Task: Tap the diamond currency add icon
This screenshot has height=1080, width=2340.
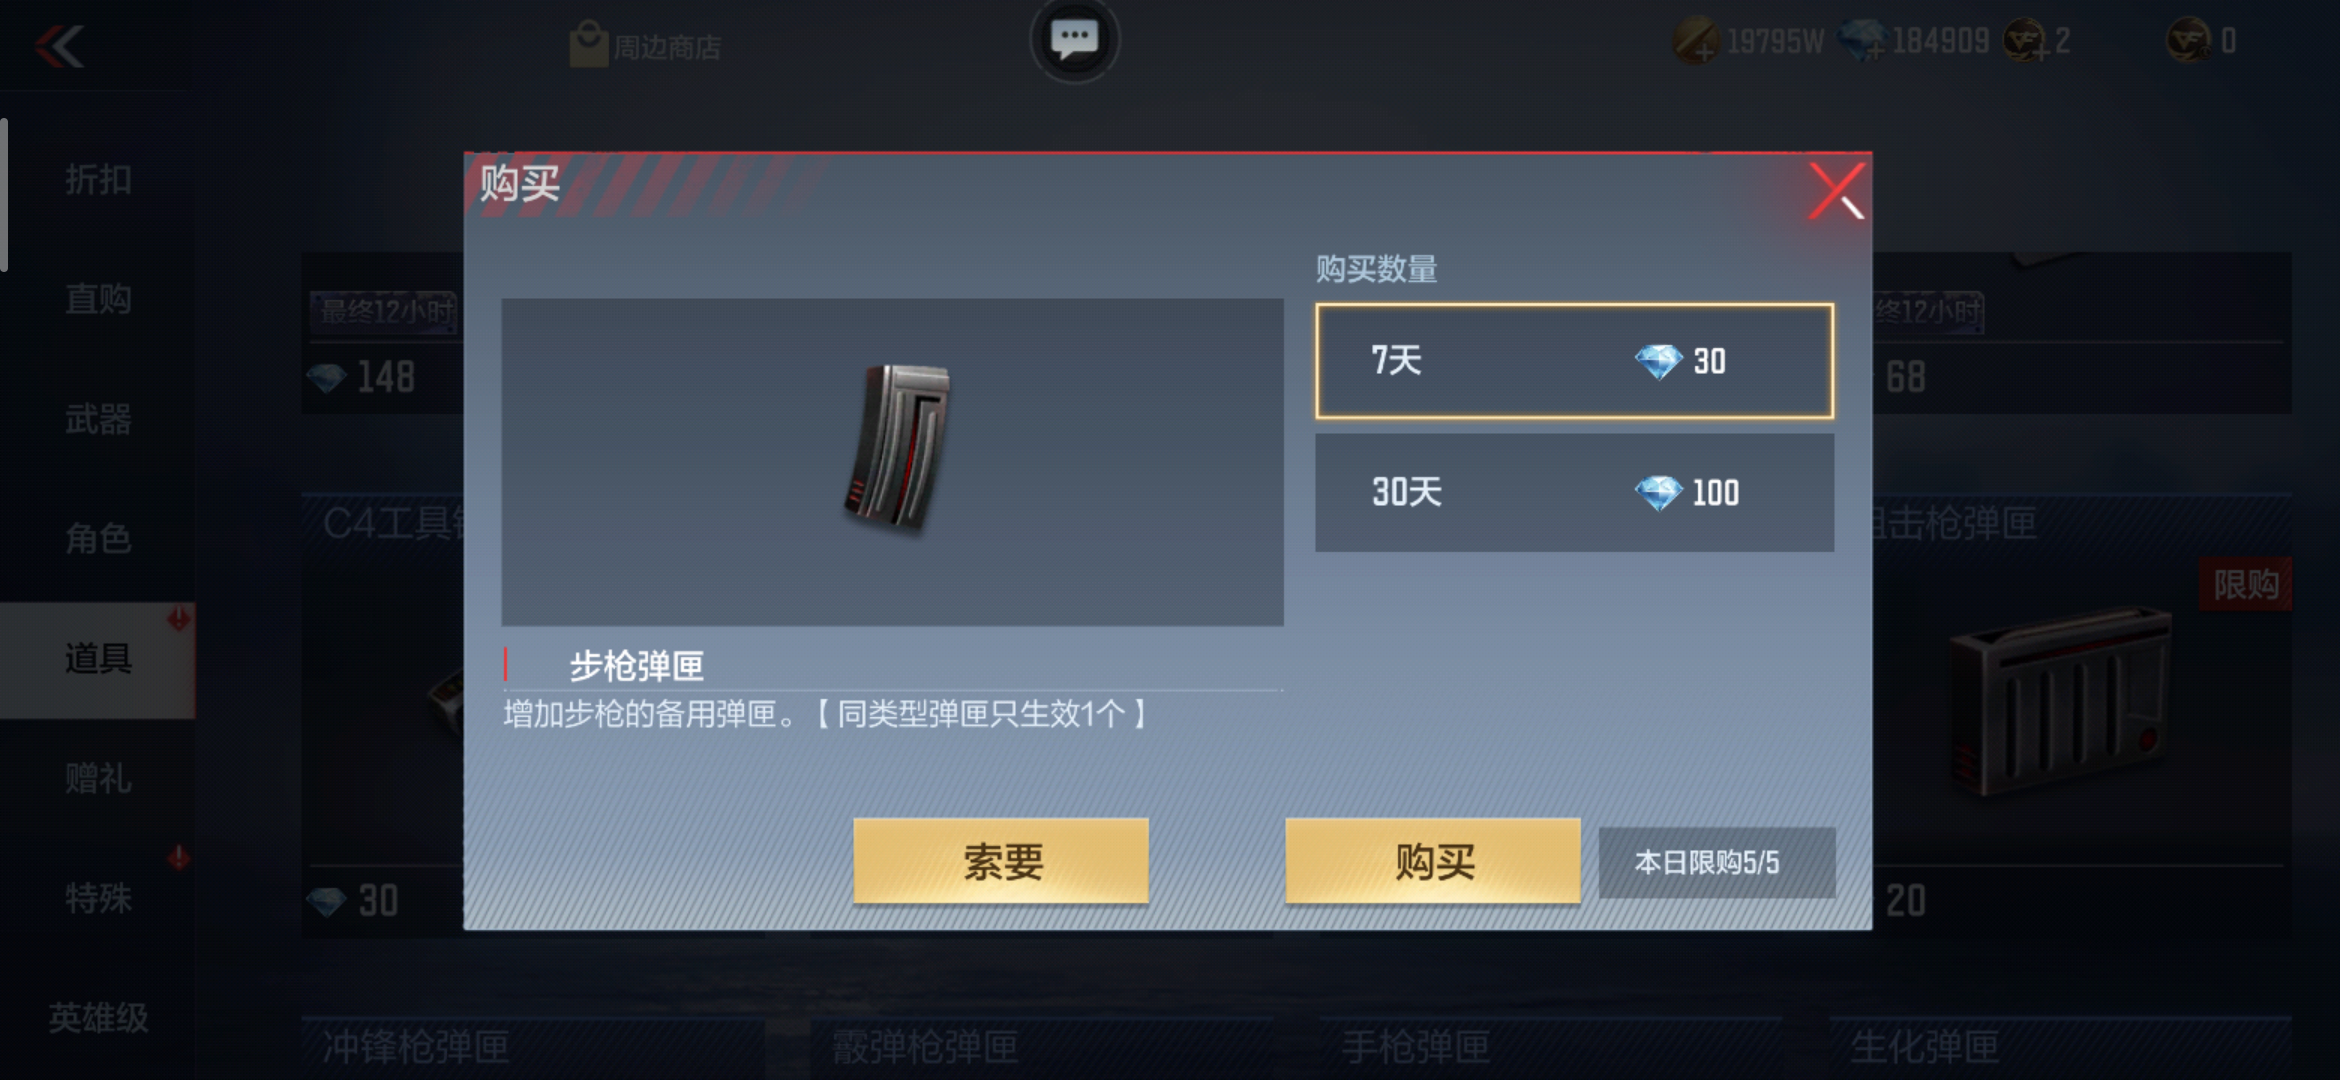Action: pos(1862,41)
